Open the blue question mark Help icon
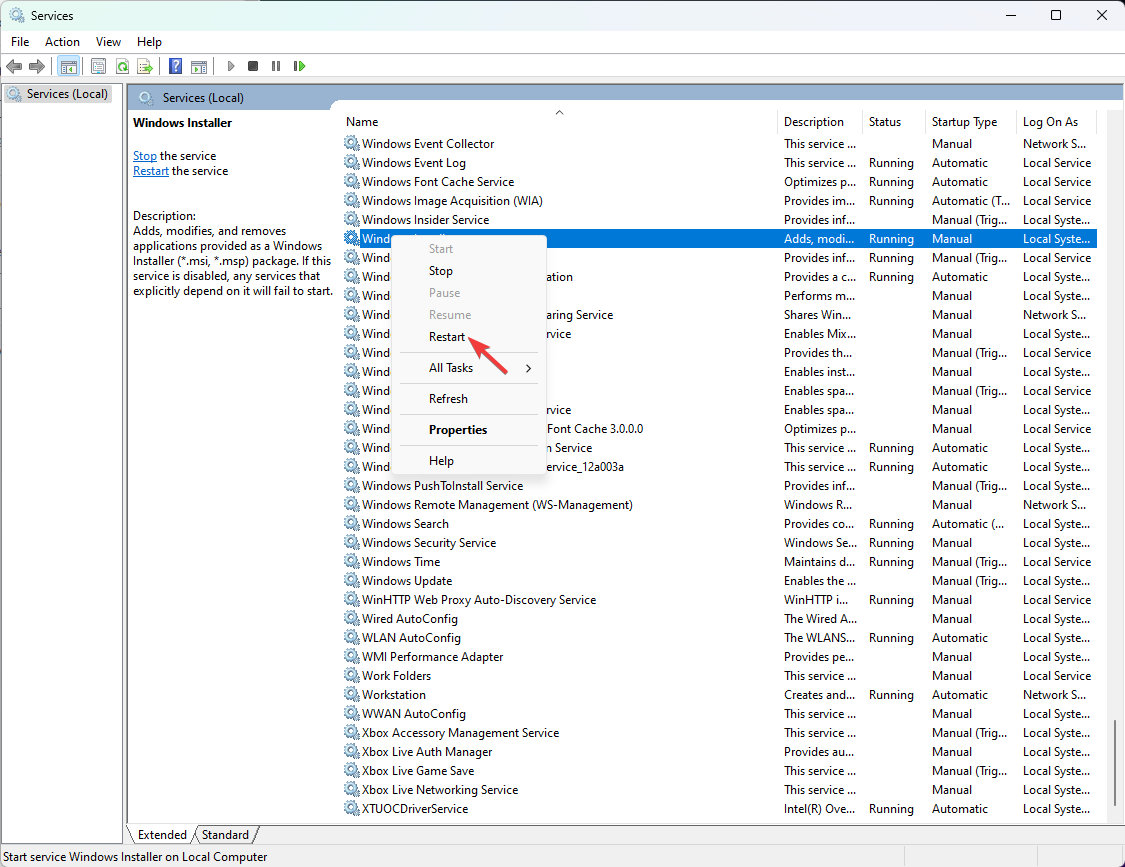This screenshot has width=1125, height=867. coord(175,66)
